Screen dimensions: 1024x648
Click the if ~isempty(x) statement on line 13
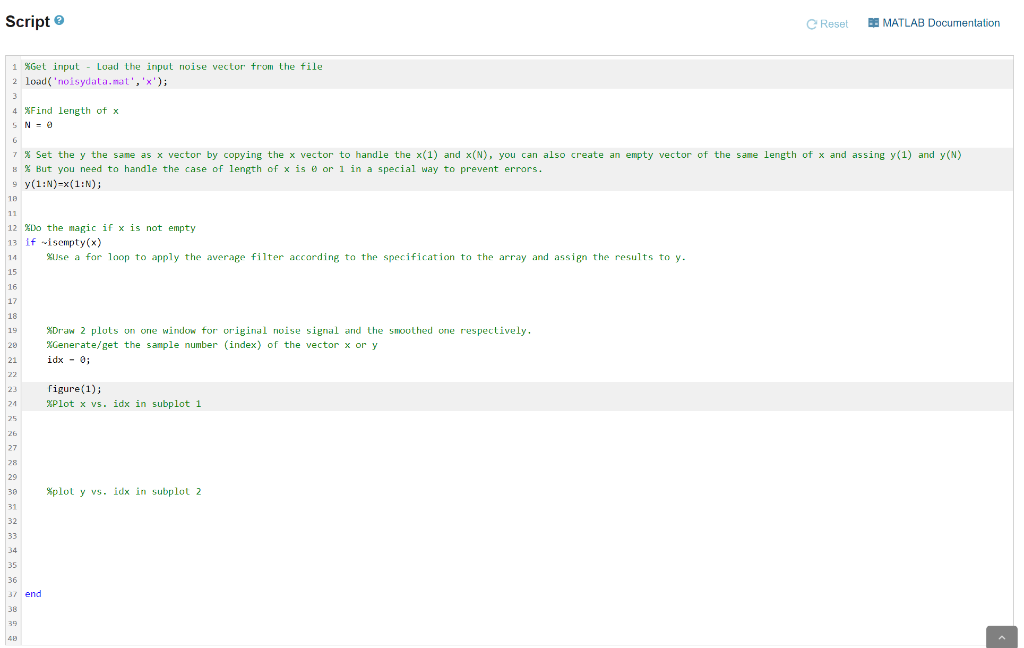coord(63,241)
